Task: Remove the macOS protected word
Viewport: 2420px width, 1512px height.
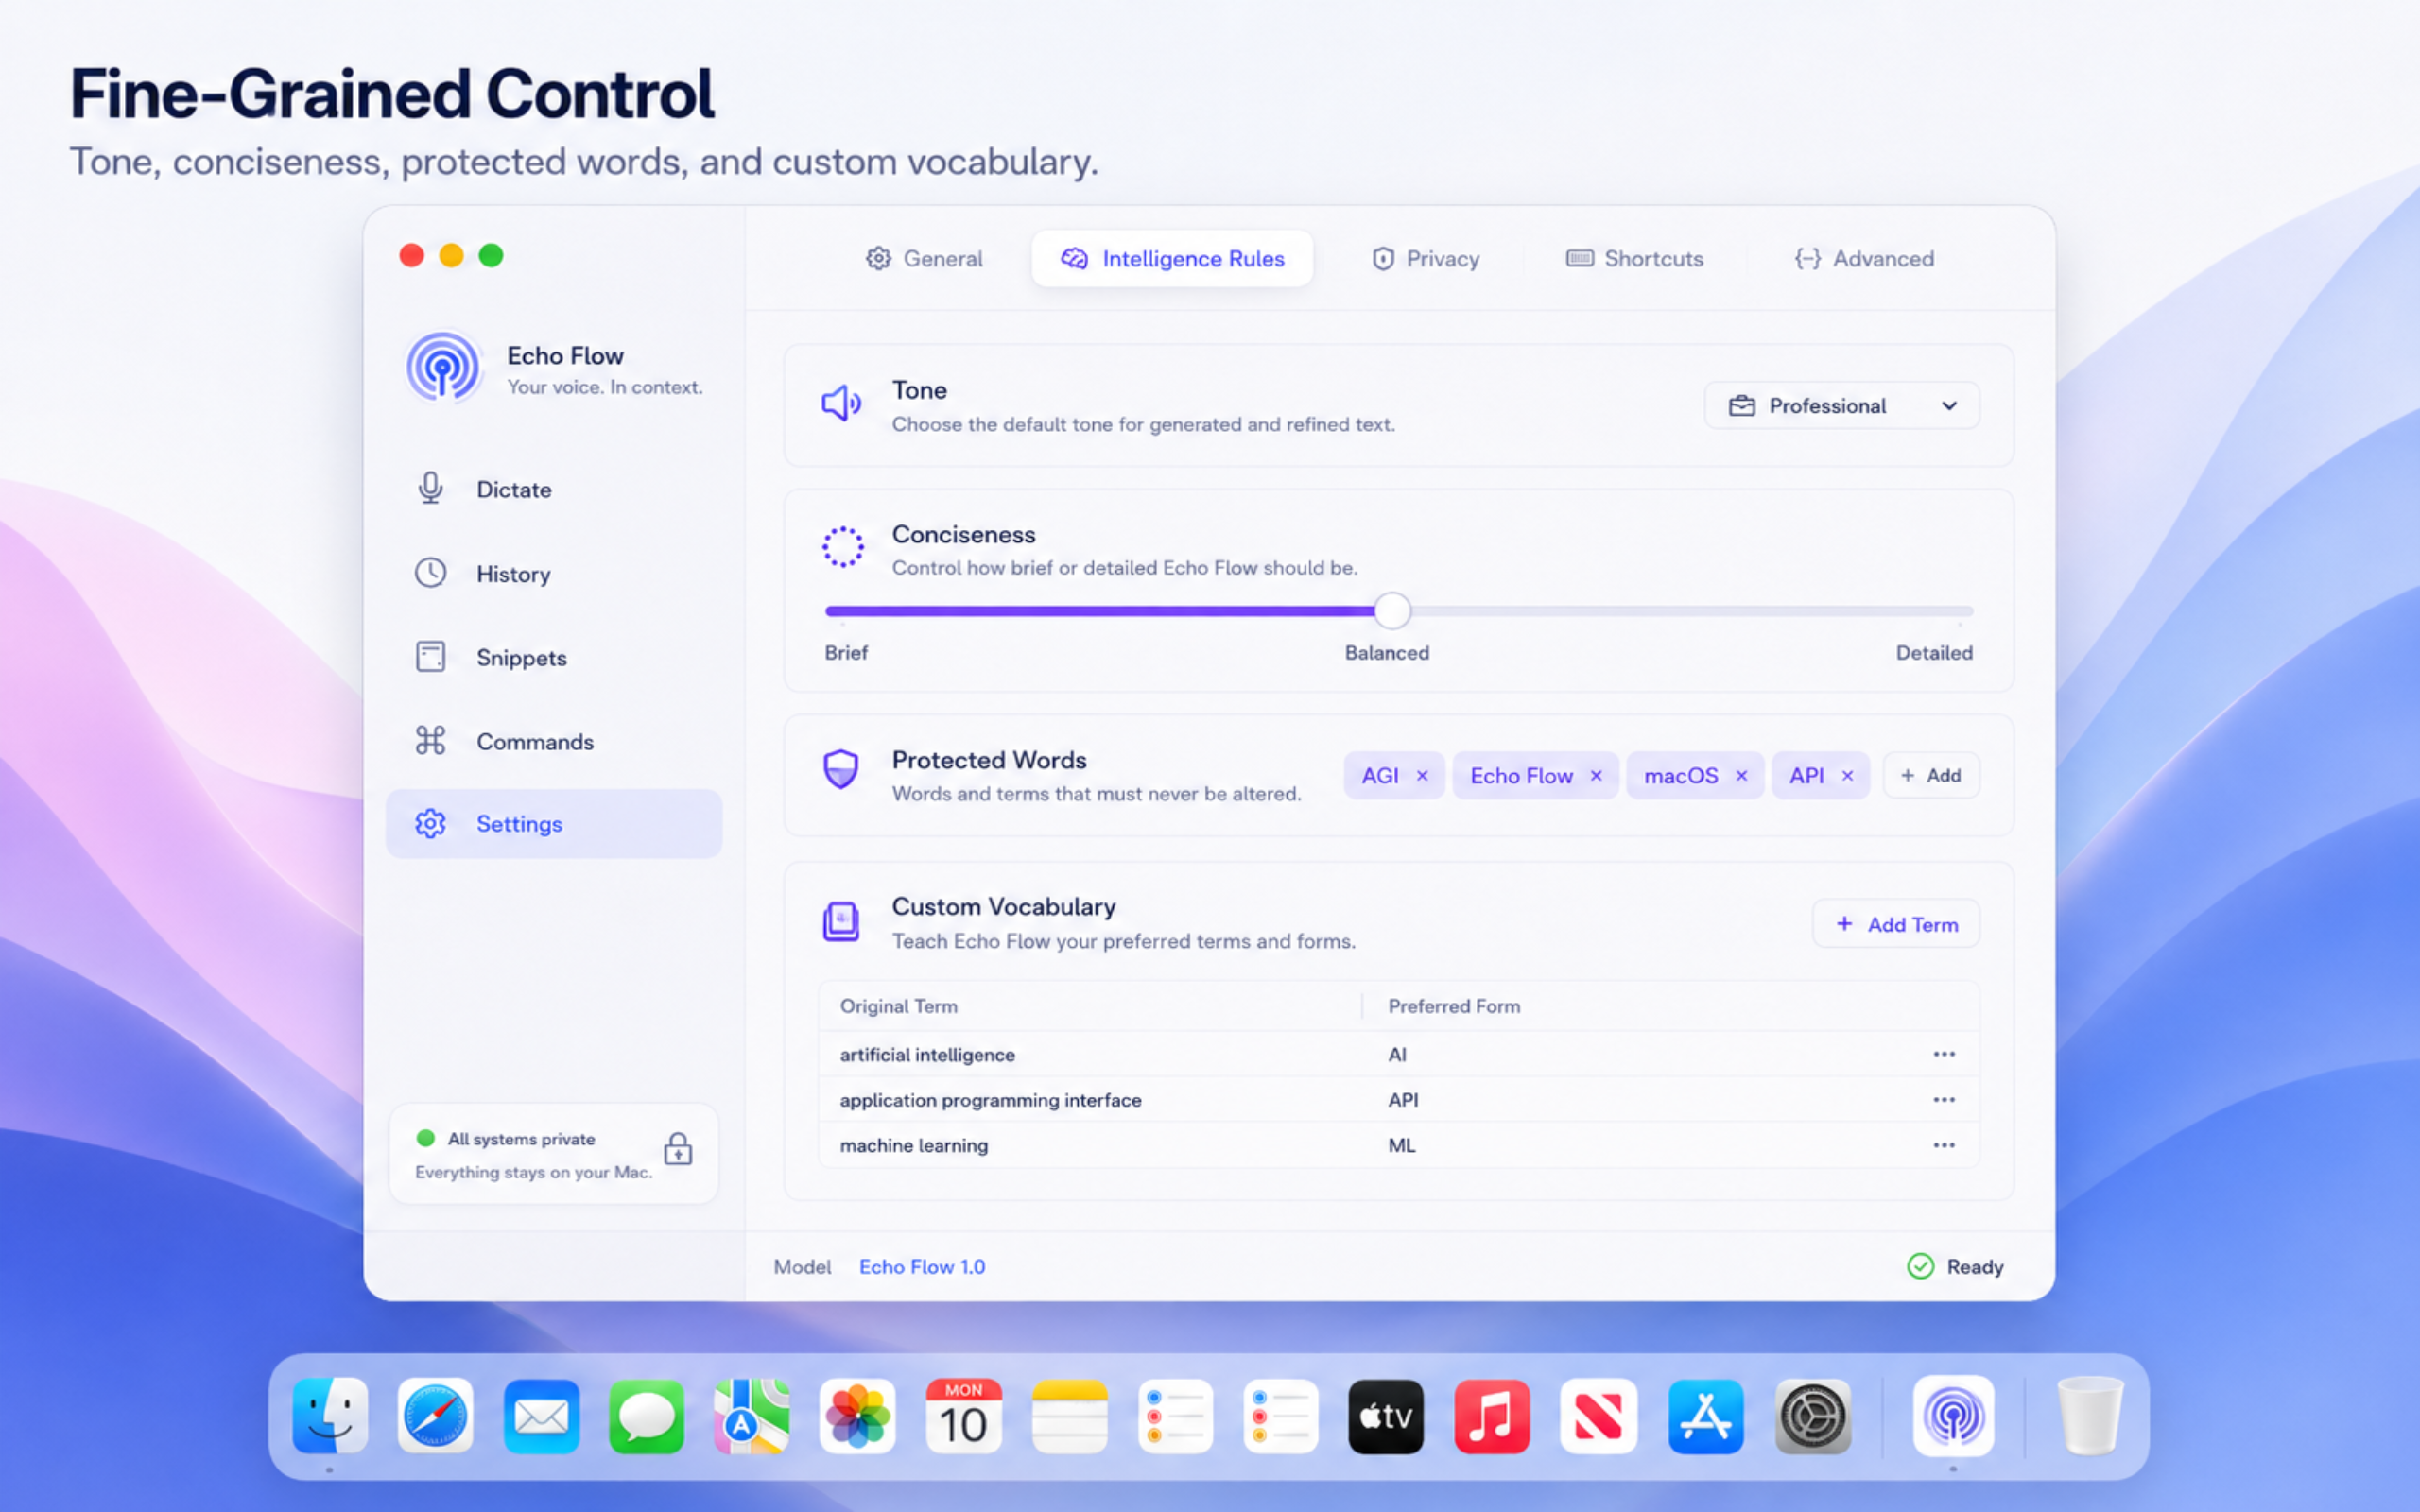Action: (1741, 776)
